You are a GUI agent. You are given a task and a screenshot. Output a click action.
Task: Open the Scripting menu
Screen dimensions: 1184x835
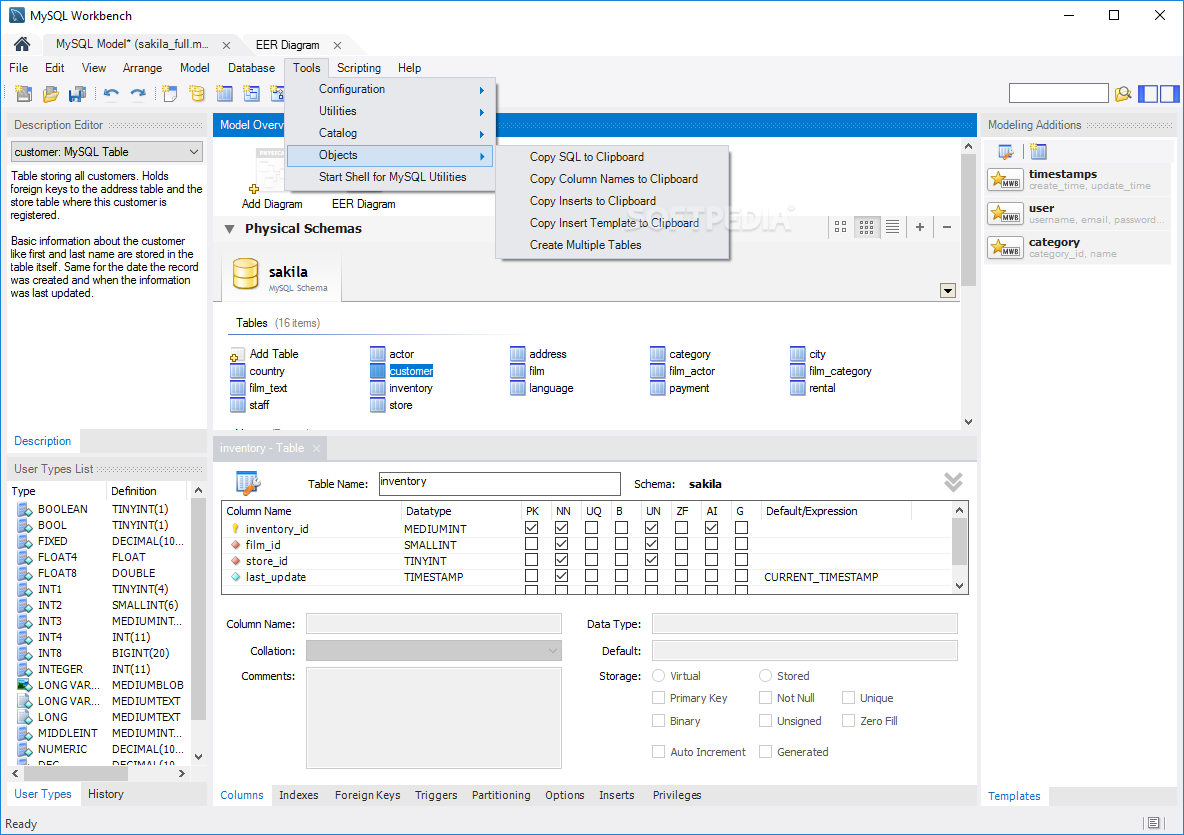pyautogui.click(x=359, y=68)
